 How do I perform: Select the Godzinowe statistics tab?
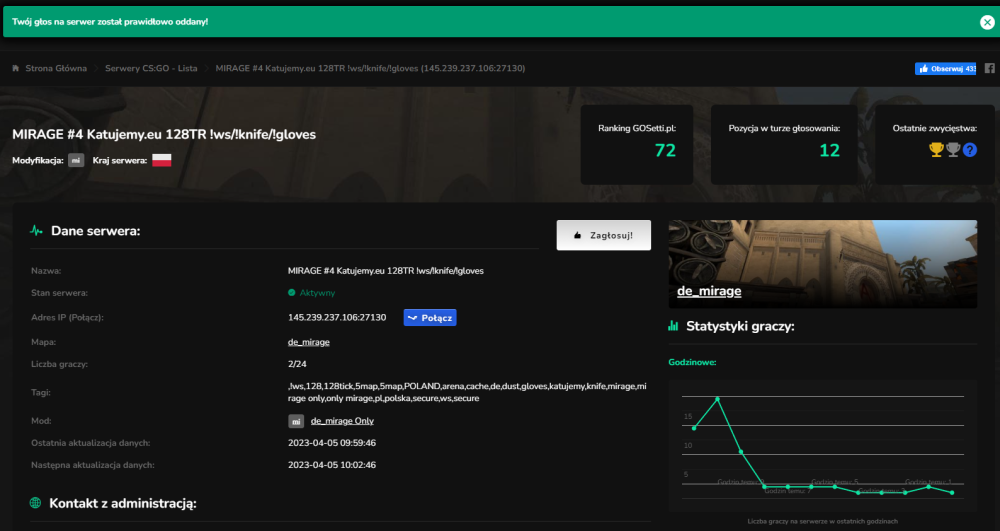click(x=692, y=362)
